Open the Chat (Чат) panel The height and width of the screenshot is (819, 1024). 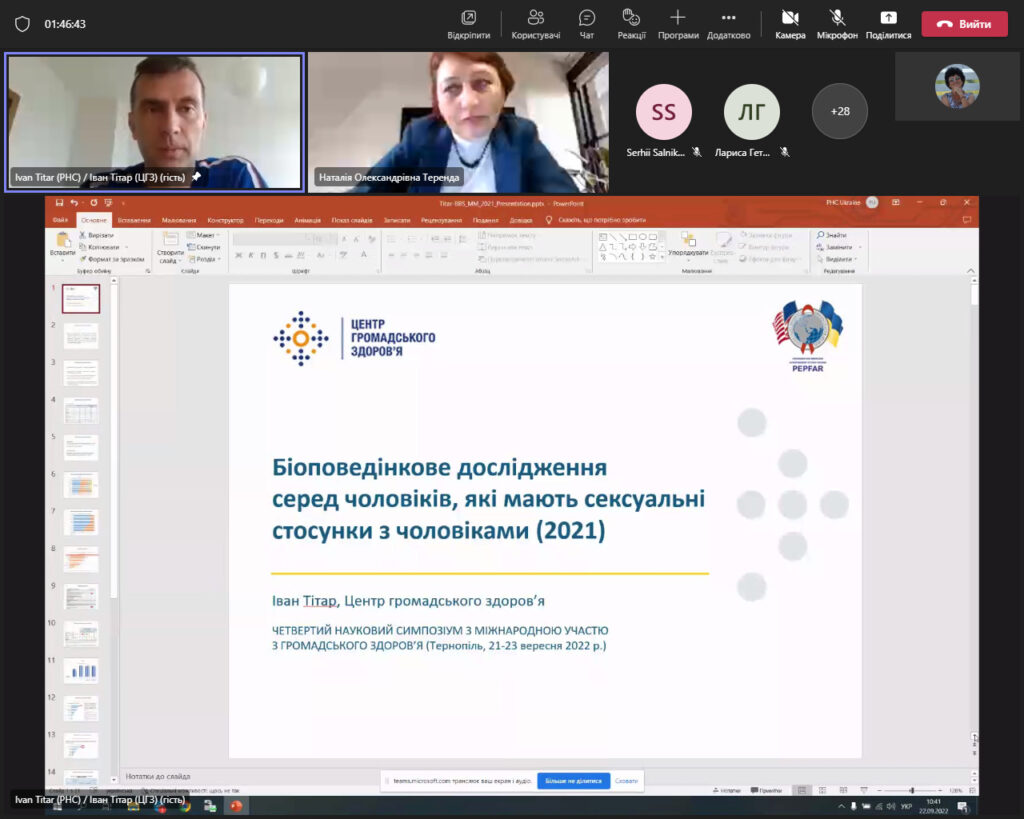[587, 23]
